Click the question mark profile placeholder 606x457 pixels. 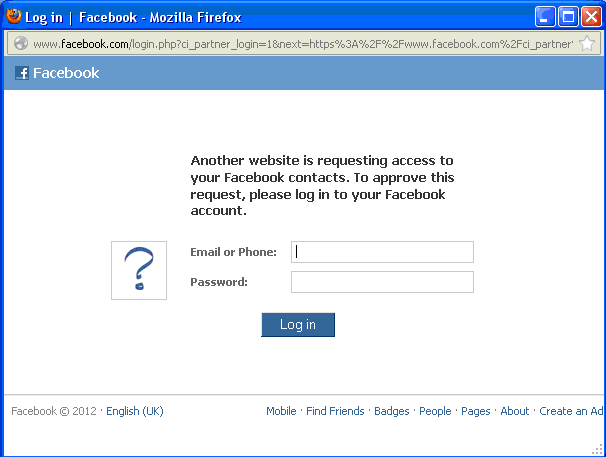click(139, 270)
